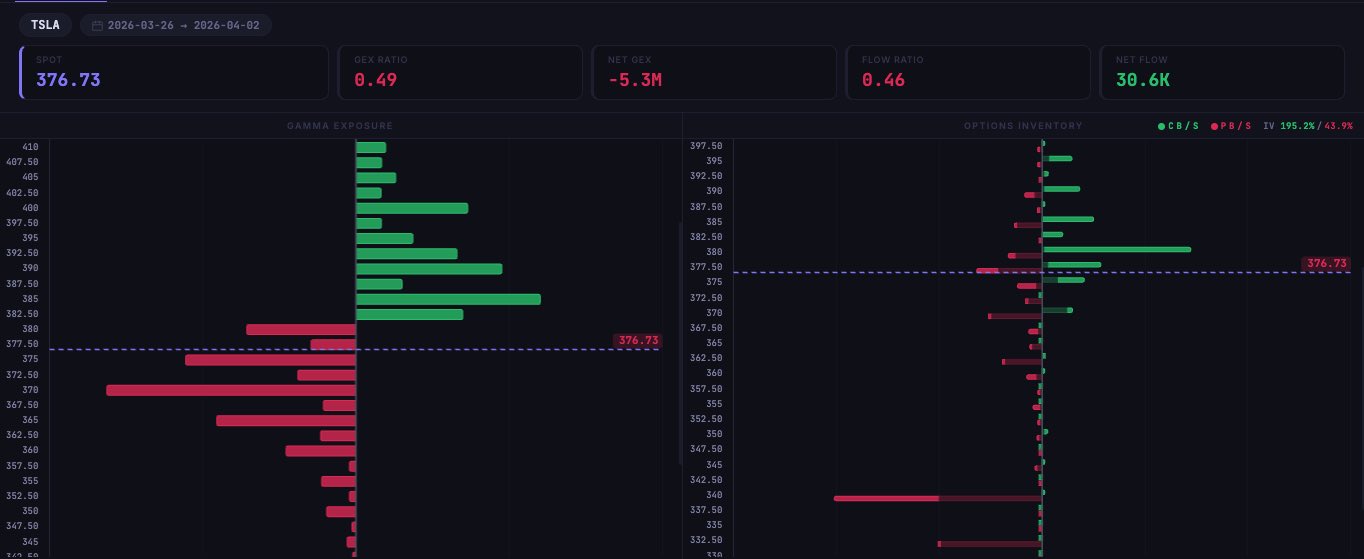Viewport: 1364px width, 559px height.
Task: Click the red 340 strike options inventory bar
Action: (x=886, y=497)
